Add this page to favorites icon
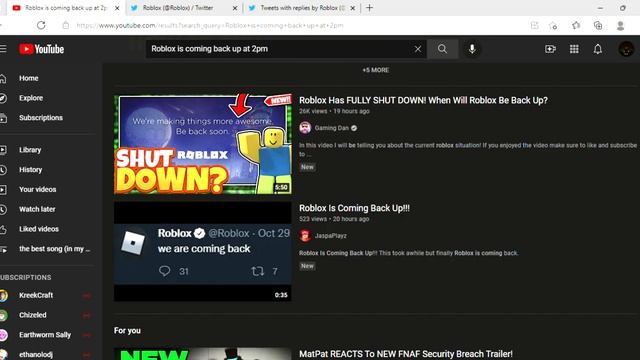This screenshot has width=640, height=360. coord(553,25)
